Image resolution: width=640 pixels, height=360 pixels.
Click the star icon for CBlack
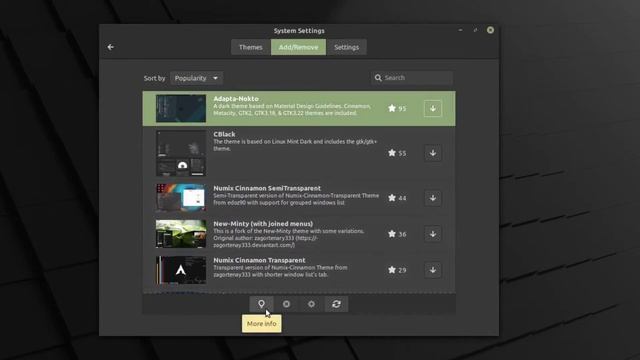pos(392,153)
